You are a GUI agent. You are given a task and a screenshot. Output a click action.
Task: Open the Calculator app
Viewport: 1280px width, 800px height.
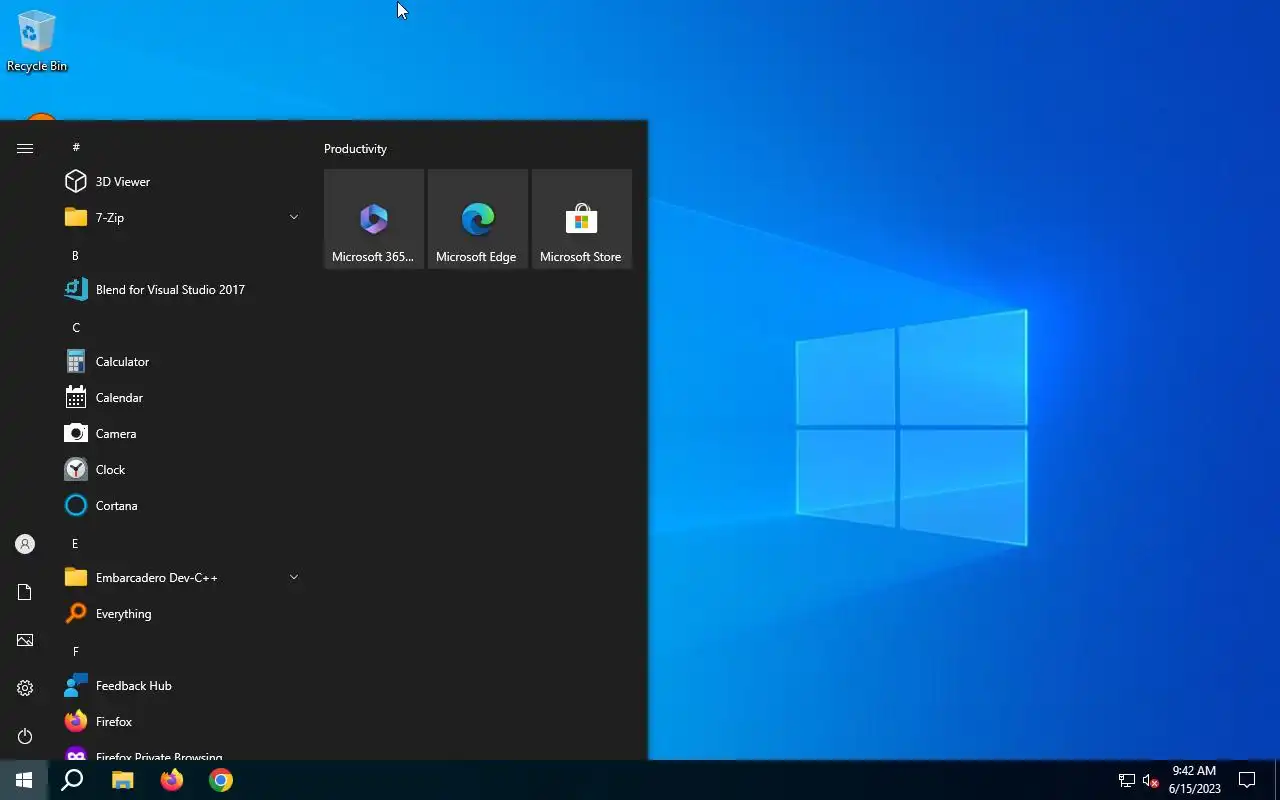pos(180,361)
